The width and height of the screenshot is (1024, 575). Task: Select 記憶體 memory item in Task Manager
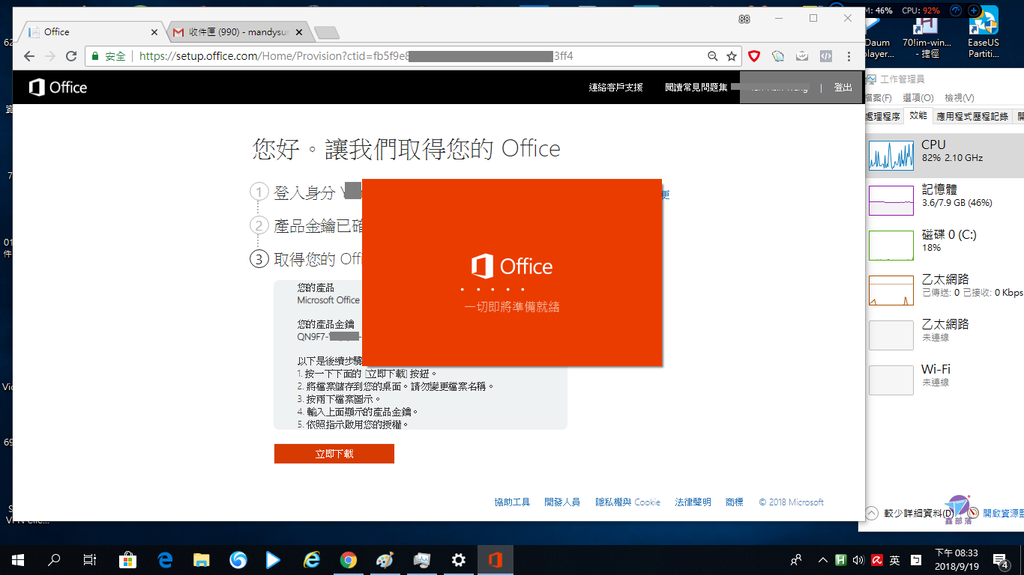tap(945, 199)
